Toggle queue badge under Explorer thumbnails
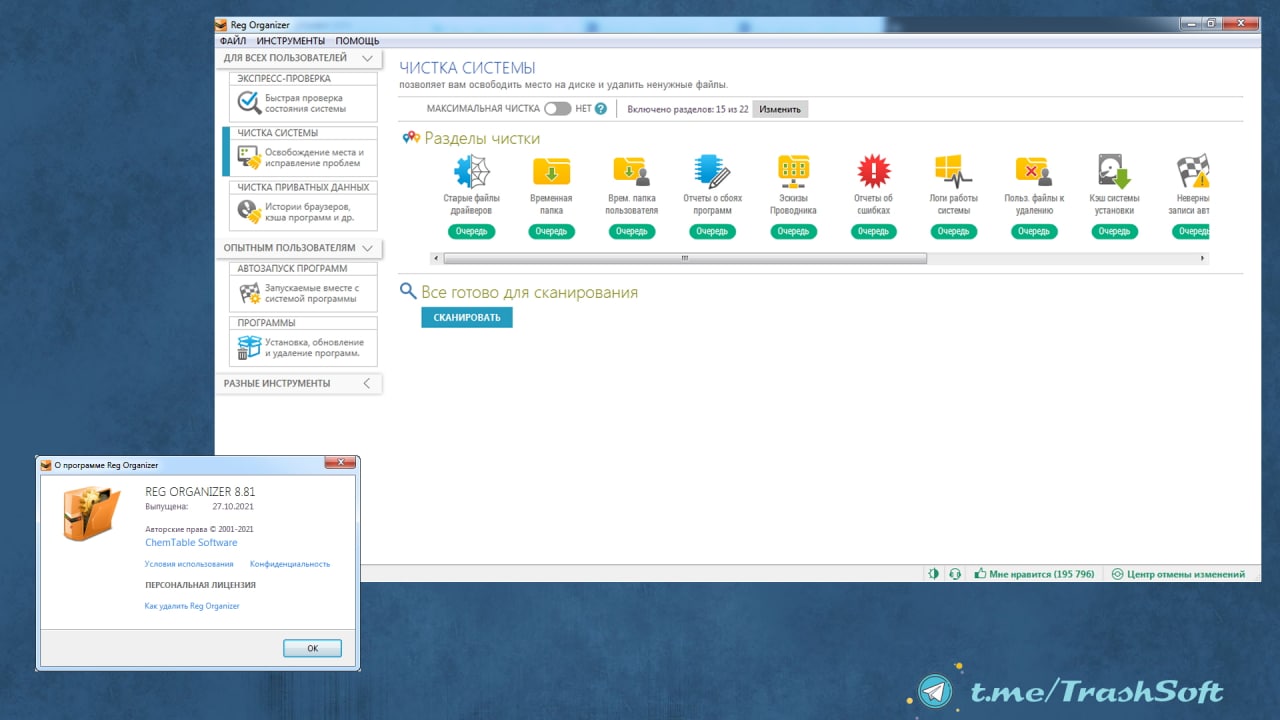This screenshot has height=720, width=1280. [x=793, y=231]
